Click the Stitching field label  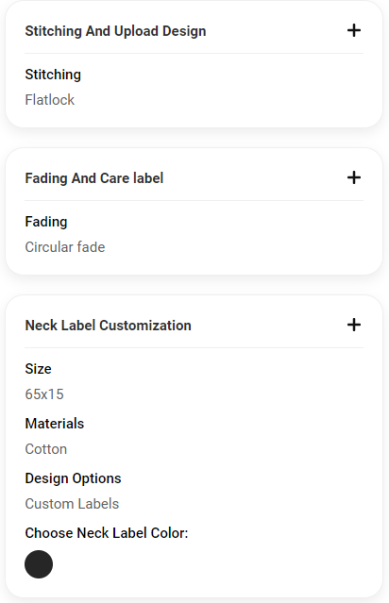53,75
